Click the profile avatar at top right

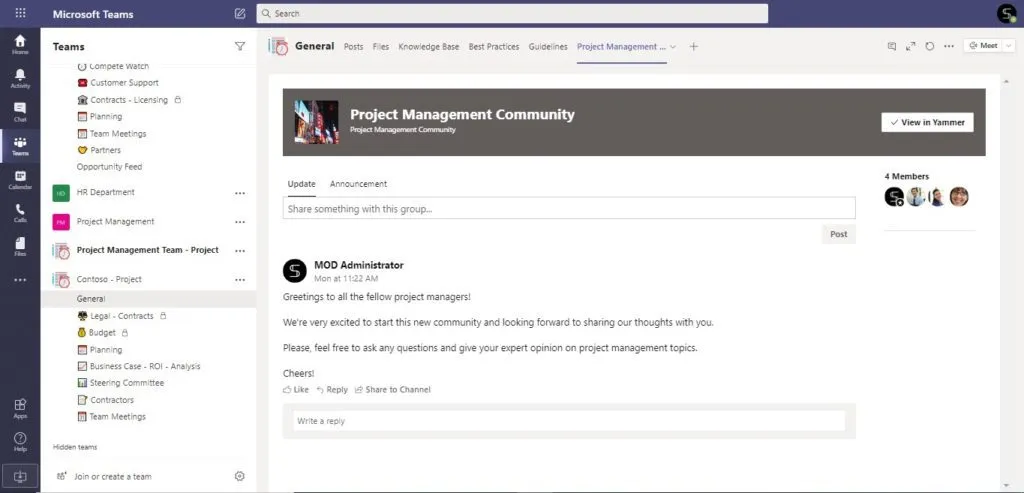pyautogui.click(x=1007, y=14)
